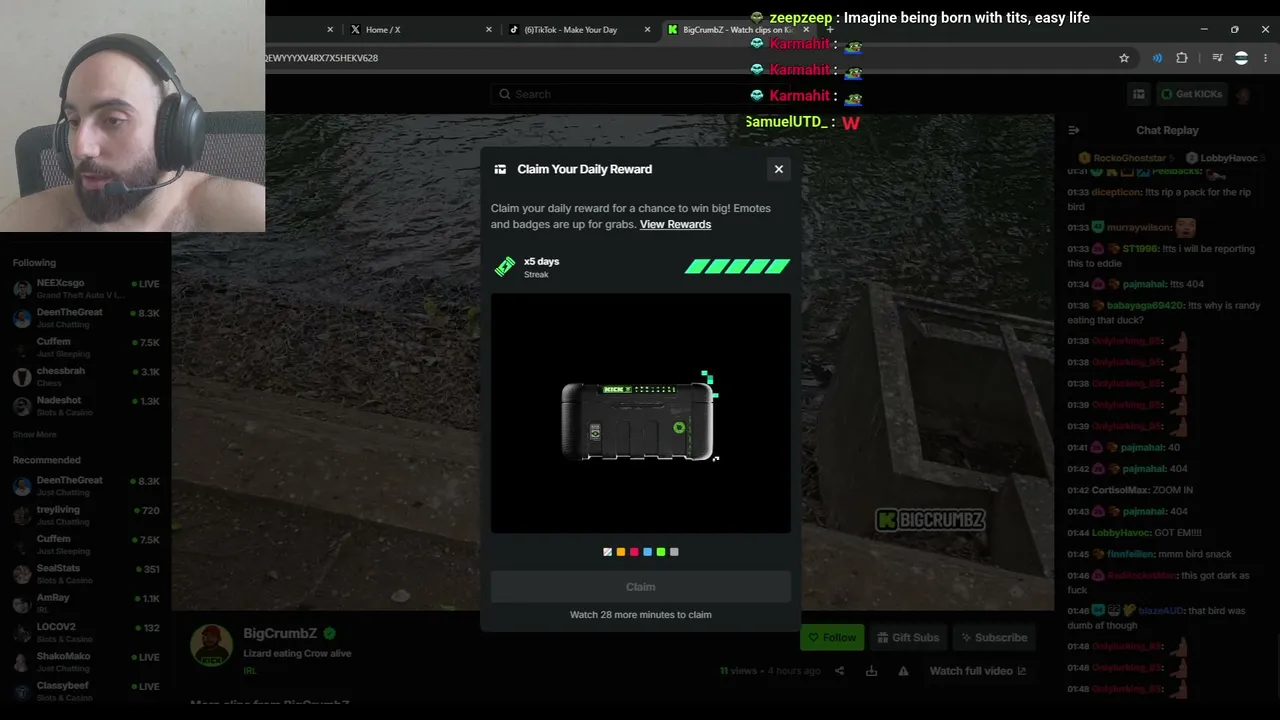Select the blue rarity swatch
1280x720 pixels.
(x=647, y=552)
